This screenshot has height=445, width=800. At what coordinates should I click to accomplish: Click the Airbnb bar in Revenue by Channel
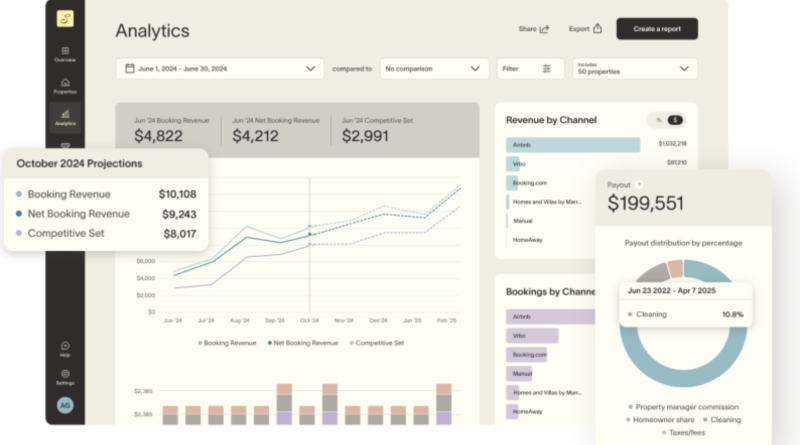tap(573, 144)
